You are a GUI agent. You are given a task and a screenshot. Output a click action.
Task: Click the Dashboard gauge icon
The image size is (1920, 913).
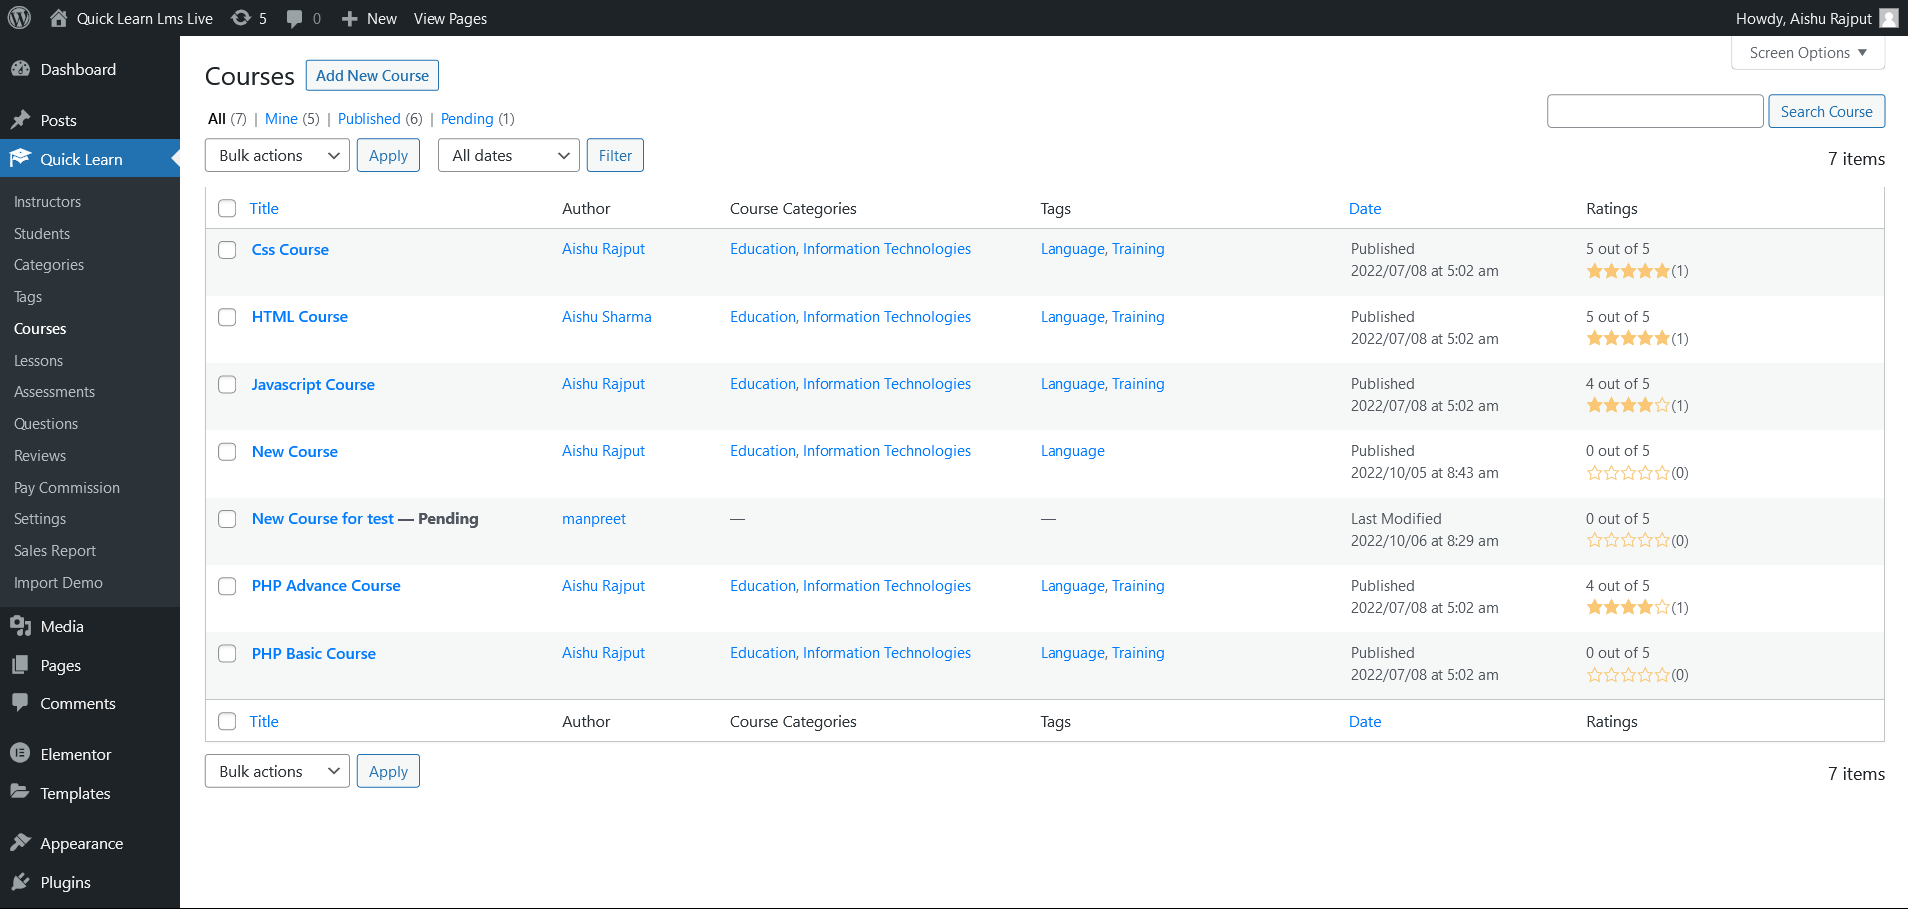tap(20, 69)
